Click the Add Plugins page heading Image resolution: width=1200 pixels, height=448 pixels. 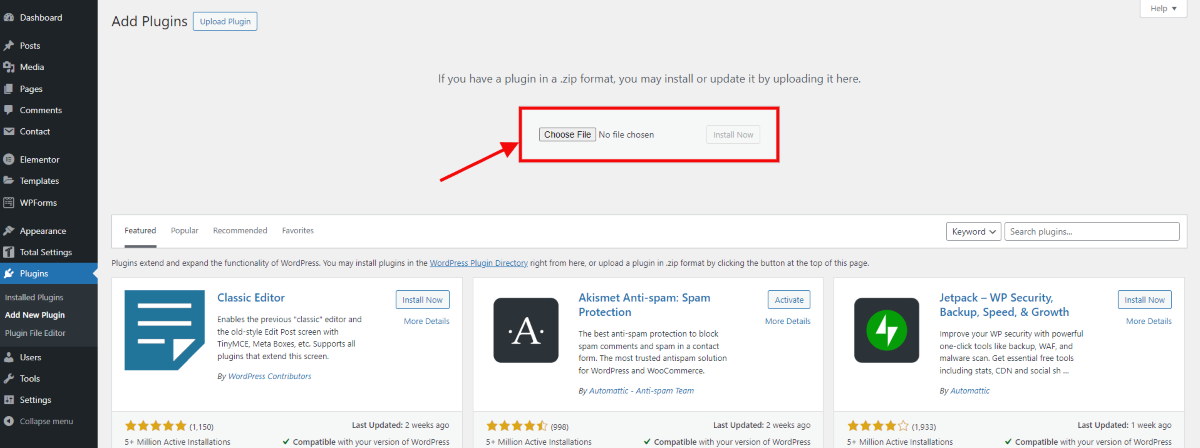click(149, 21)
